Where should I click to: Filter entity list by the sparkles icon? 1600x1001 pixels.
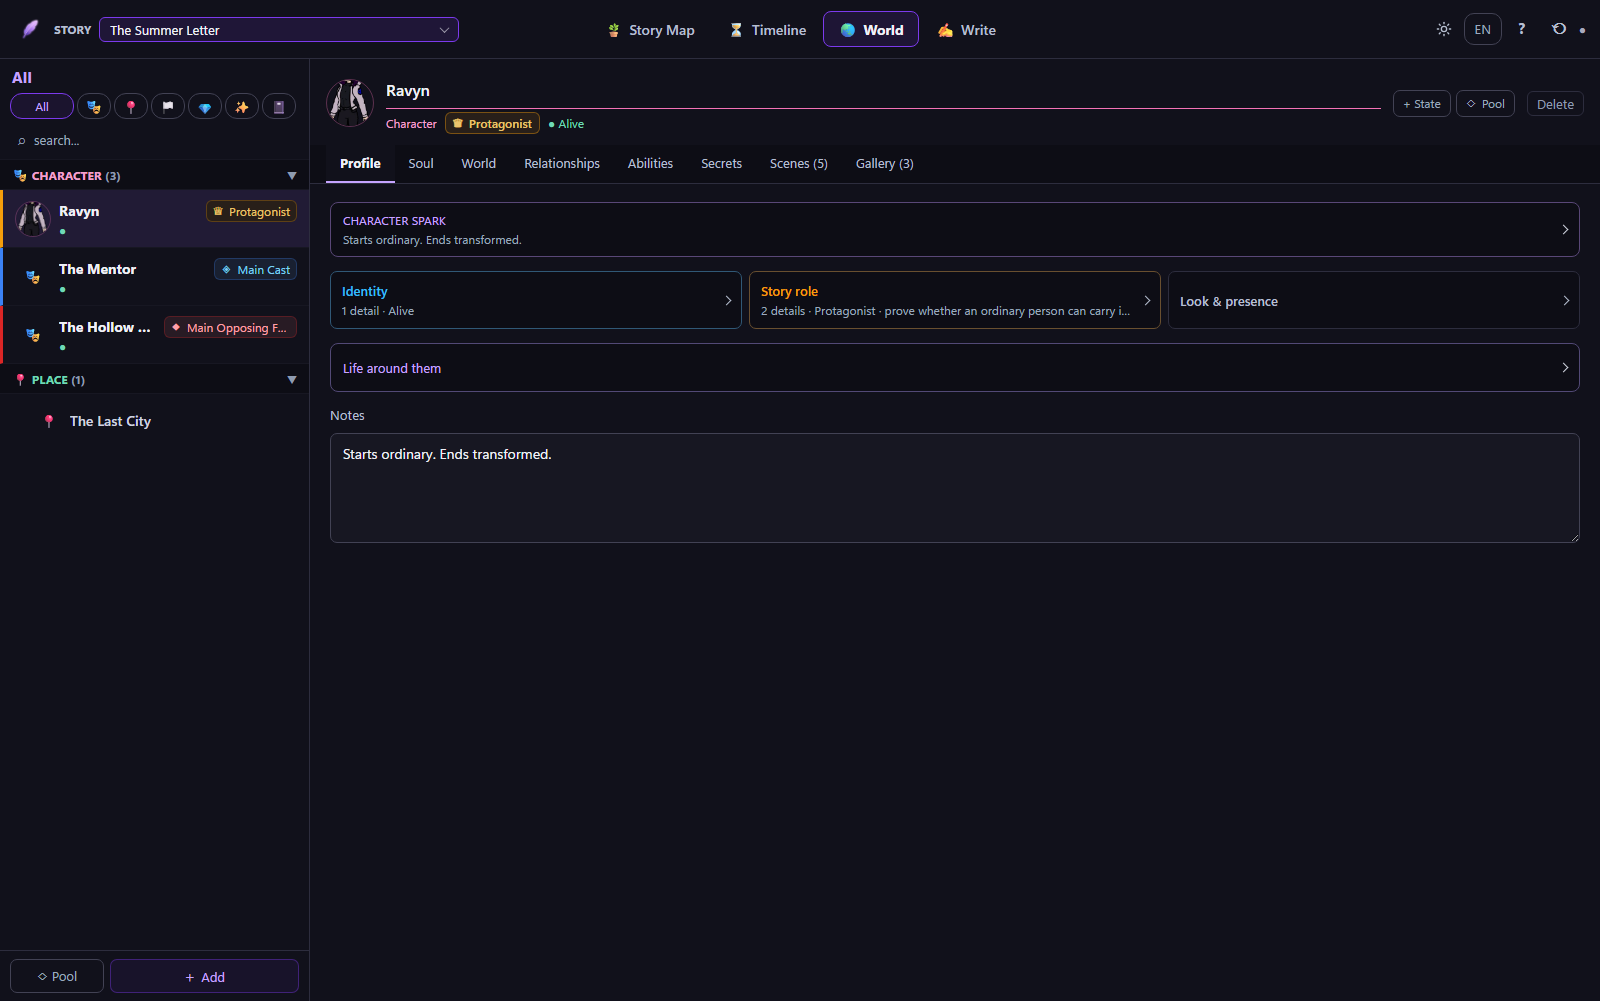[242, 107]
